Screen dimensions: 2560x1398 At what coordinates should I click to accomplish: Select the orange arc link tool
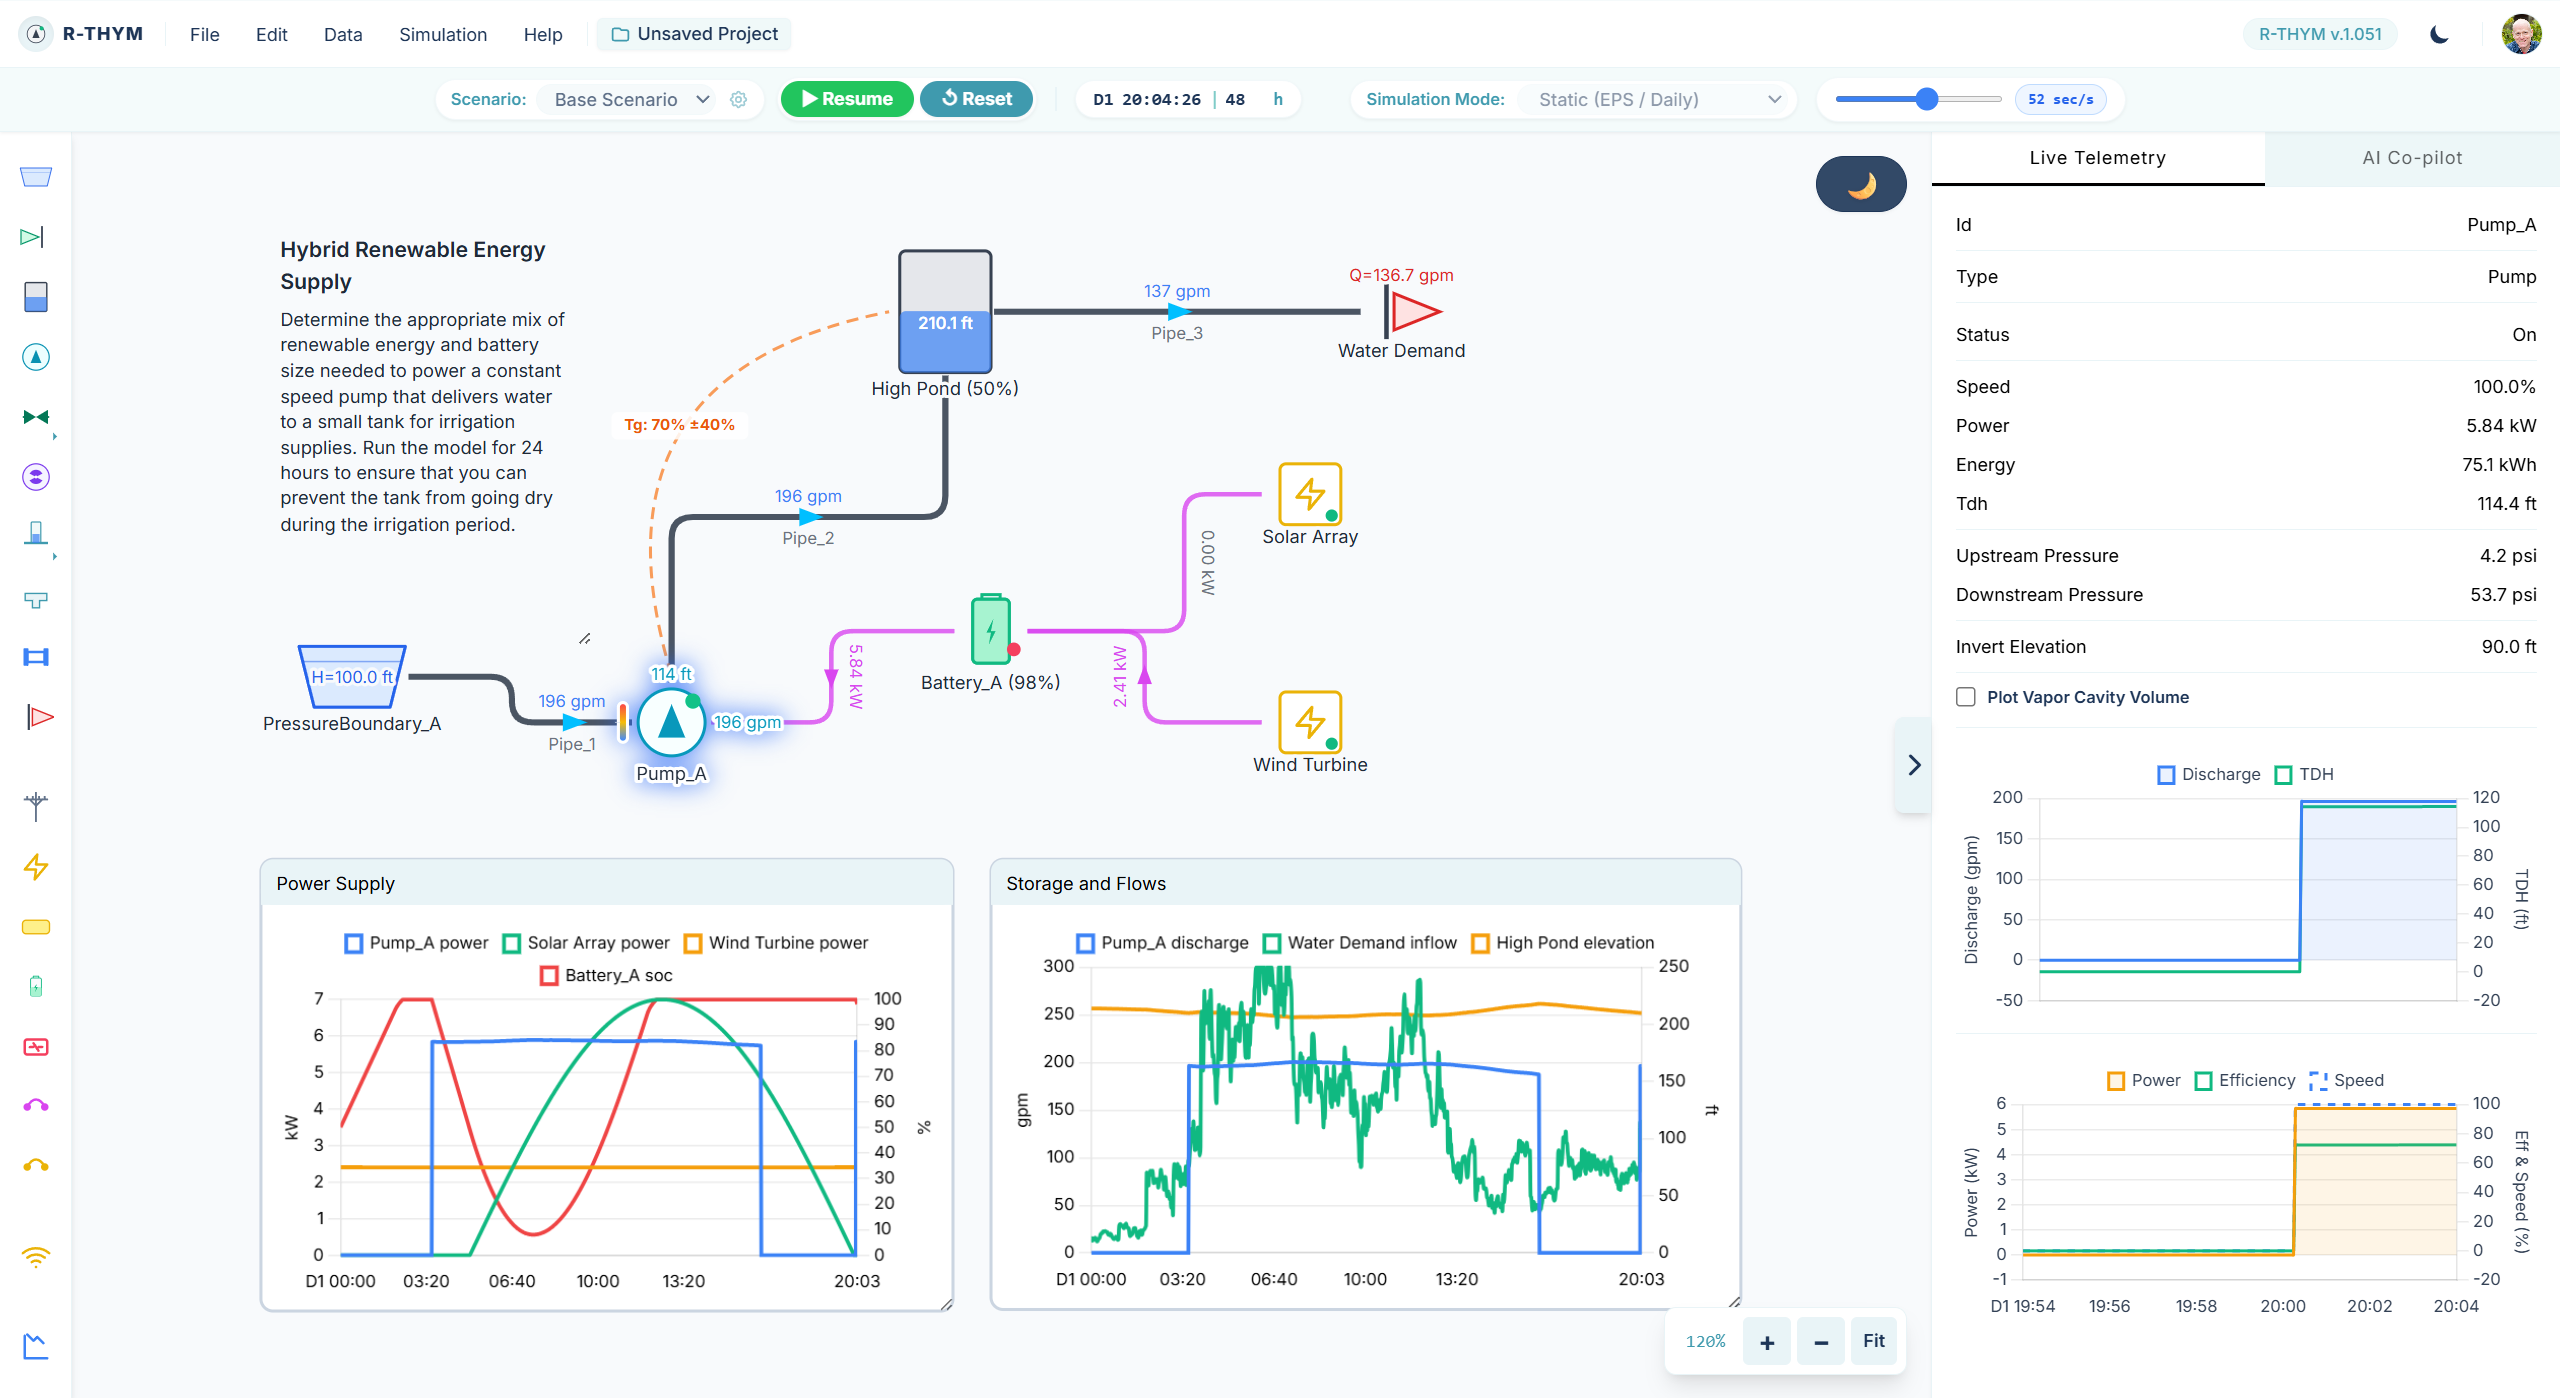tap(36, 1165)
